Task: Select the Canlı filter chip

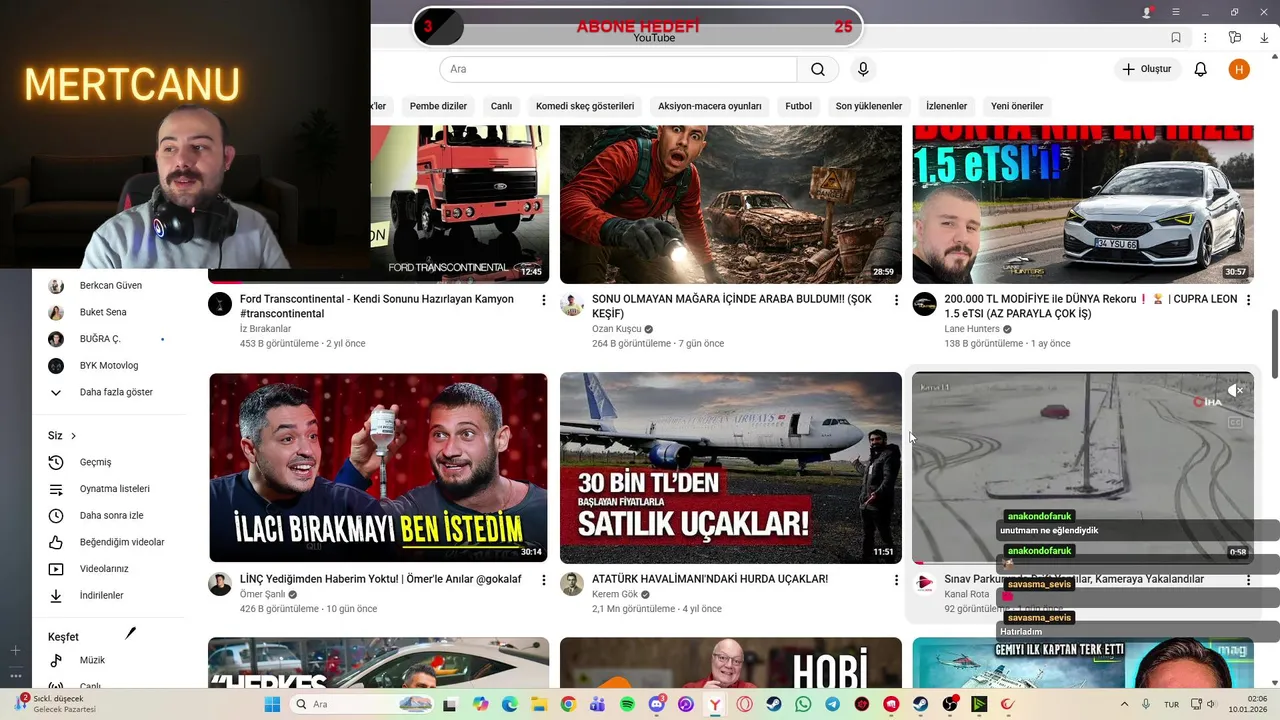Action: pos(501,106)
